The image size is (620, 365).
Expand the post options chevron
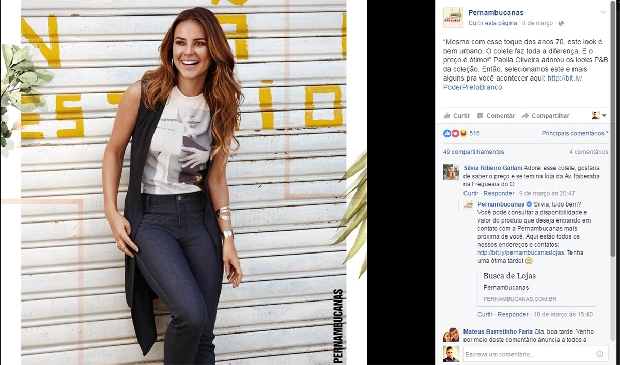pos(603,12)
